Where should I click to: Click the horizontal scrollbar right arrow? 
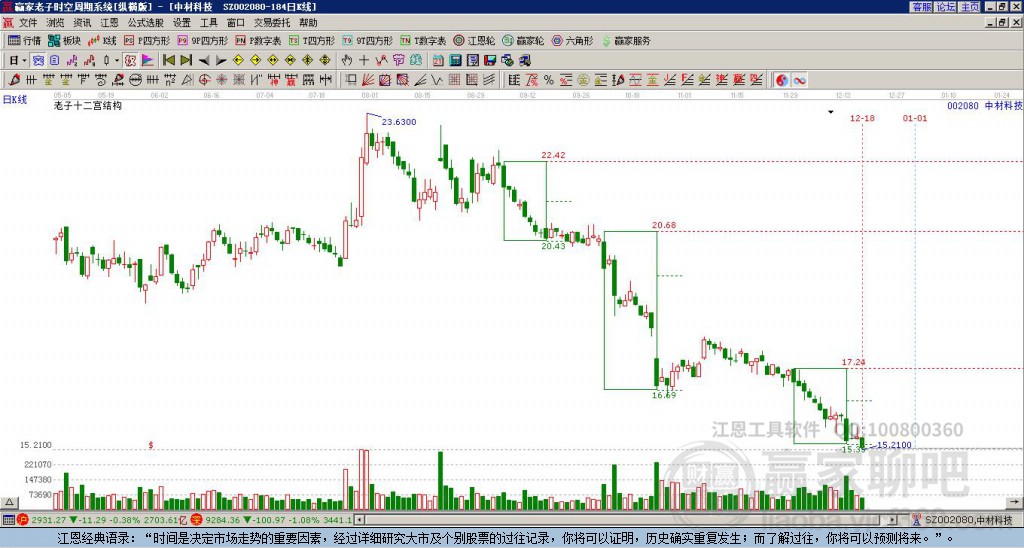click(x=893, y=520)
